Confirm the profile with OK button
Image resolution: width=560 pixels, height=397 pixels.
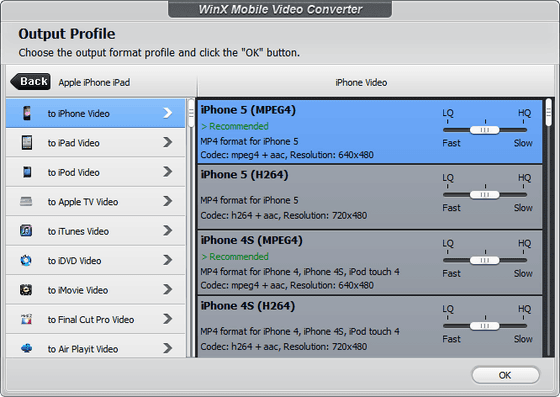(505, 375)
